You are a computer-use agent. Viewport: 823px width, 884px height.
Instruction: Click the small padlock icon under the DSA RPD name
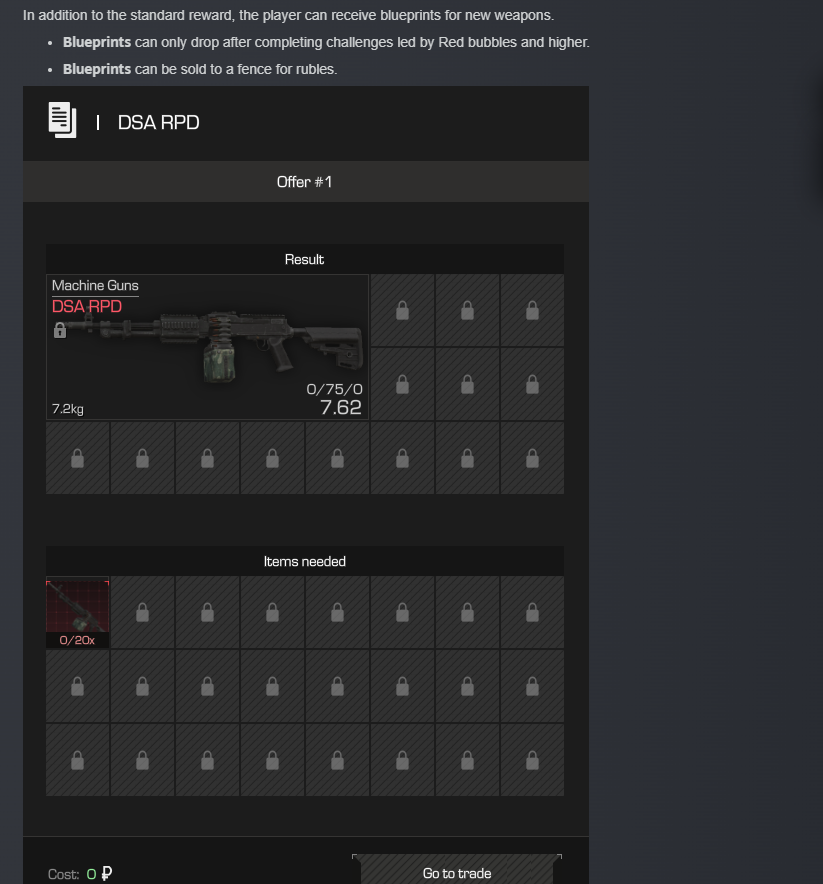(60, 330)
